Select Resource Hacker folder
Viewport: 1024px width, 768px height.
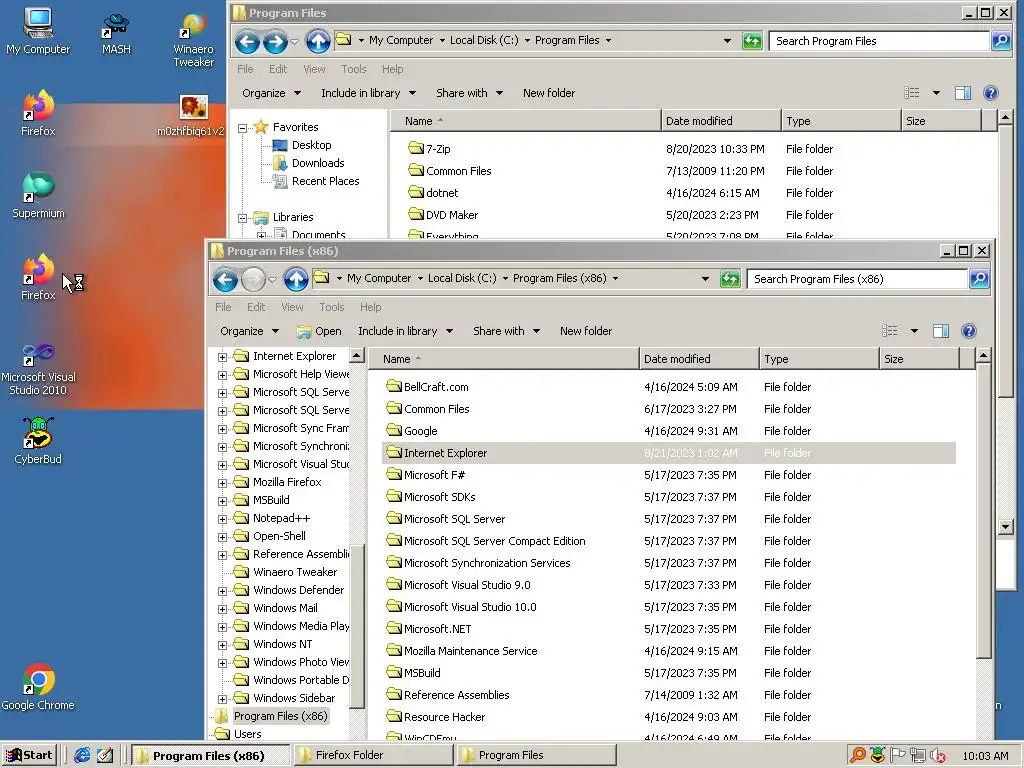(x=436, y=717)
